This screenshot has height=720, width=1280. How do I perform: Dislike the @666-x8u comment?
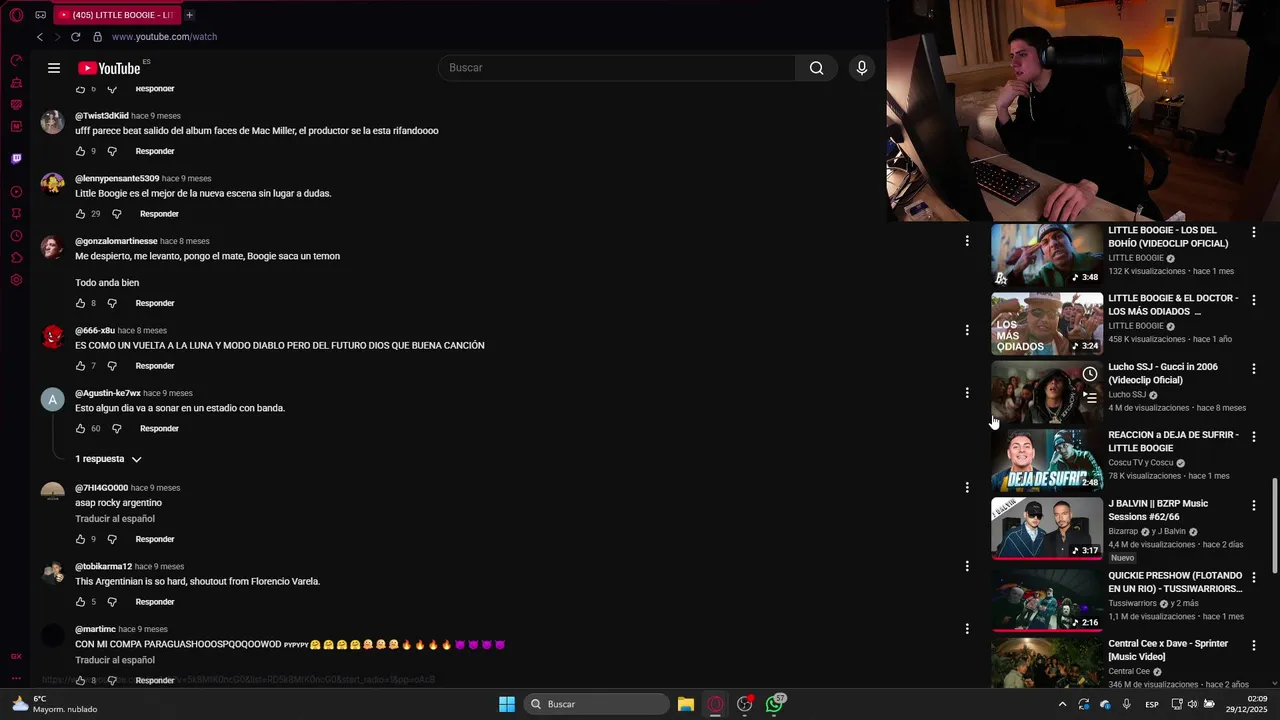click(112, 366)
